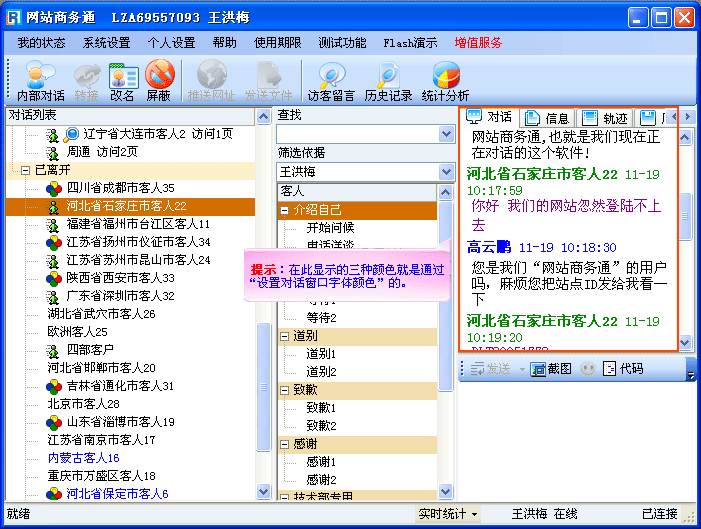This screenshot has height=529, width=701.
Task: Open the 增值服务 menu
Action: point(477,43)
